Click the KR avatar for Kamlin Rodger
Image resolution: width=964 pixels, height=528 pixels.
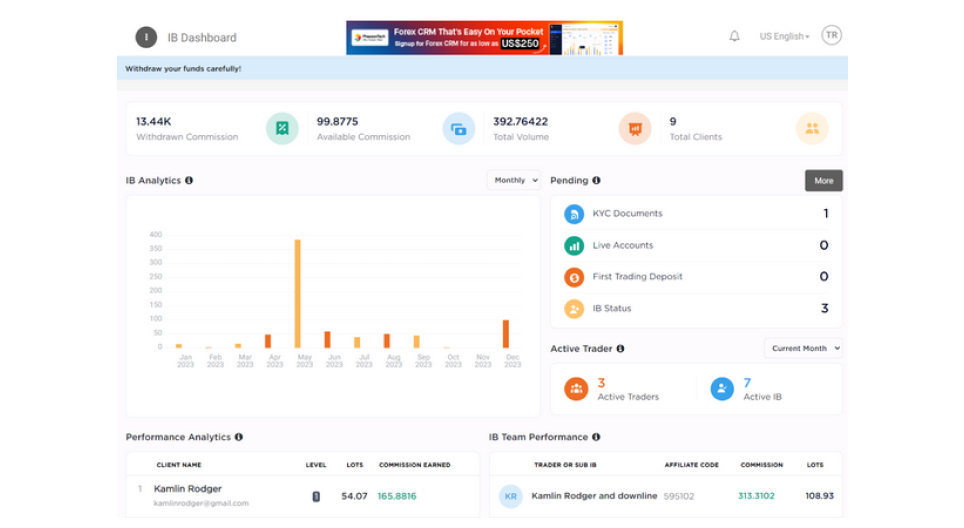click(511, 496)
